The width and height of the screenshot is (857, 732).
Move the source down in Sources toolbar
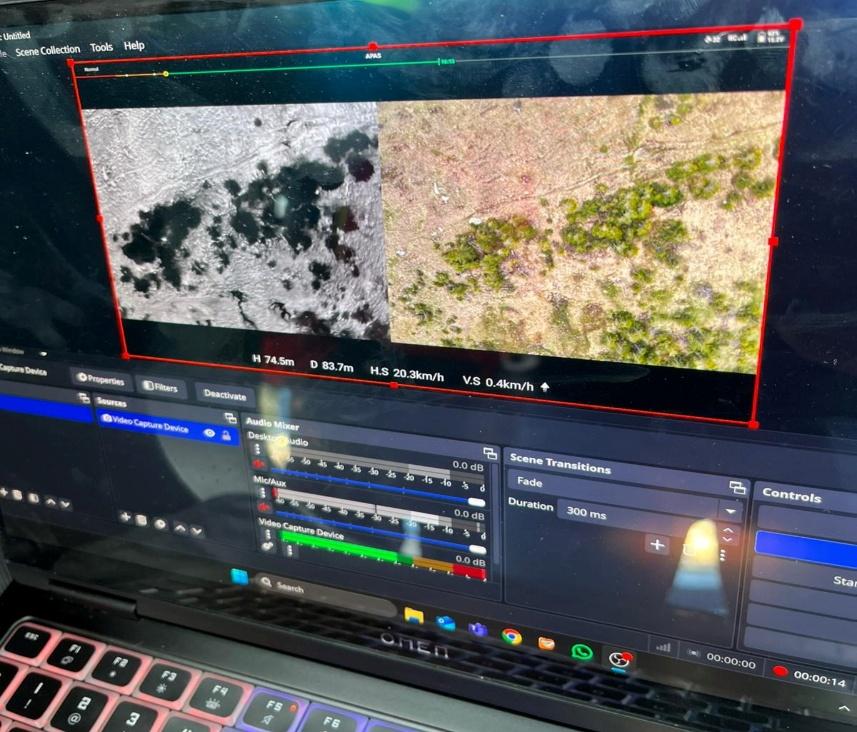[x=196, y=531]
